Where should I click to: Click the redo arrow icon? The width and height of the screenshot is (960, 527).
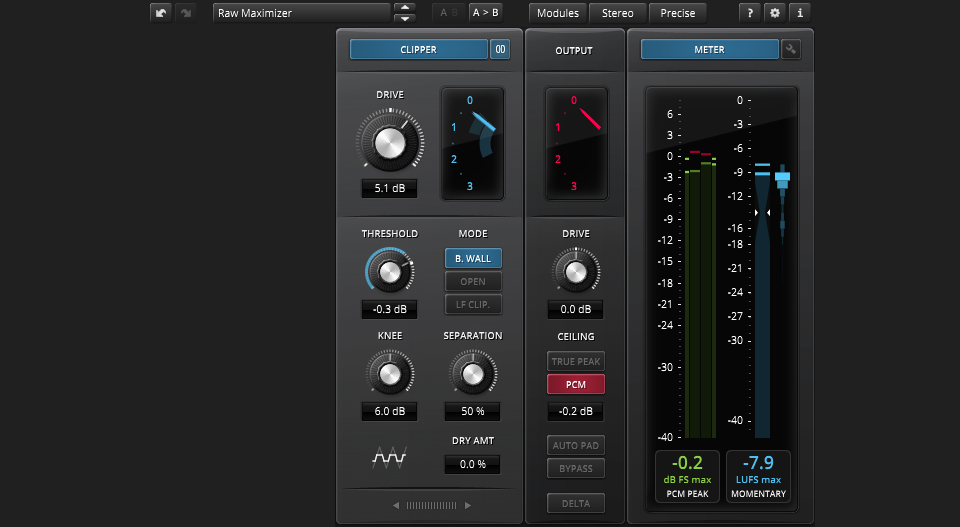186,13
